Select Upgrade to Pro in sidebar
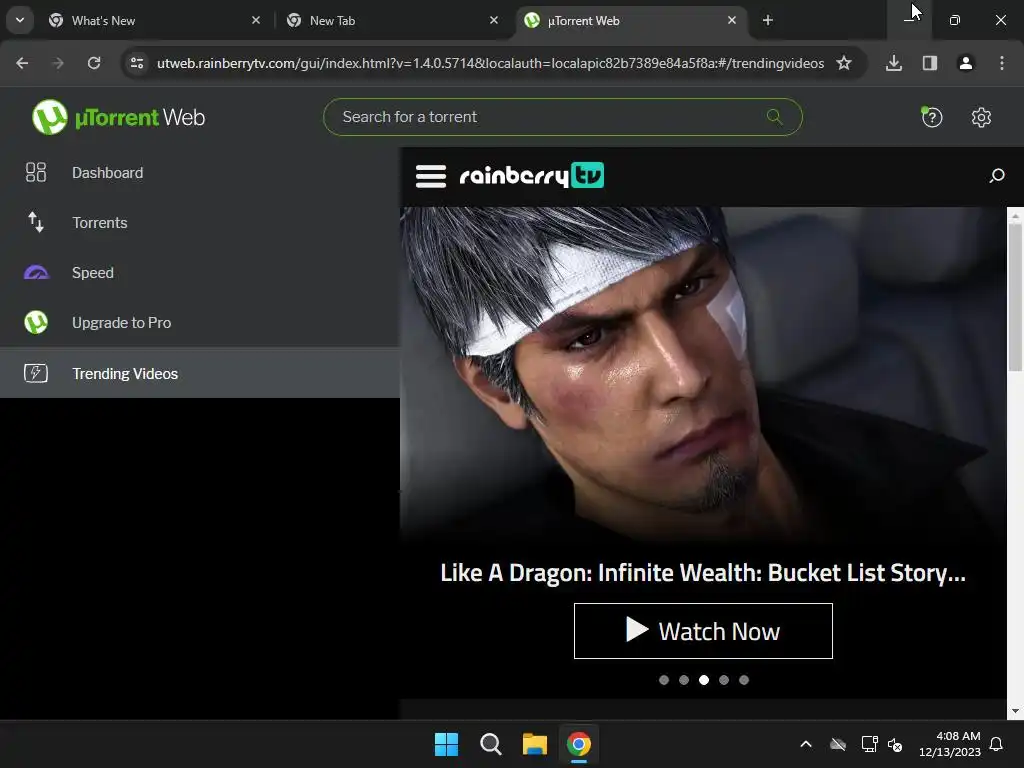This screenshot has width=1024, height=768. 199,323
